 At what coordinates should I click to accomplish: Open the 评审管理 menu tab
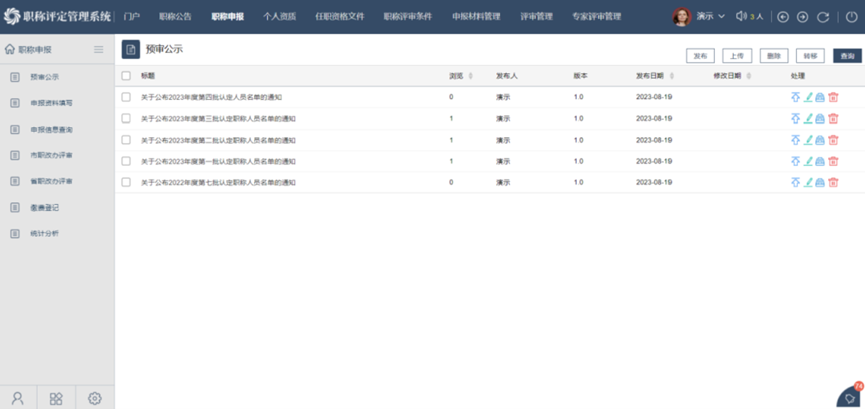pyautogui.click(x=536, y=17)
